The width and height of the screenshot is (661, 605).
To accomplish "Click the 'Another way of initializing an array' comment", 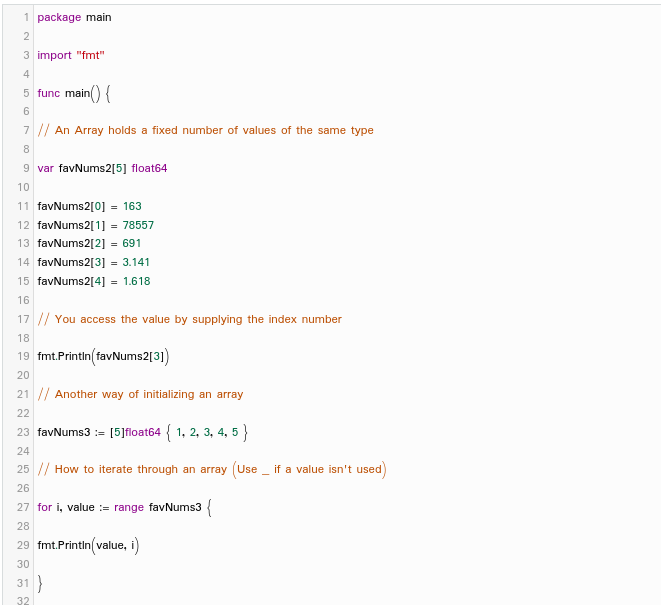I will pos(140,394).
